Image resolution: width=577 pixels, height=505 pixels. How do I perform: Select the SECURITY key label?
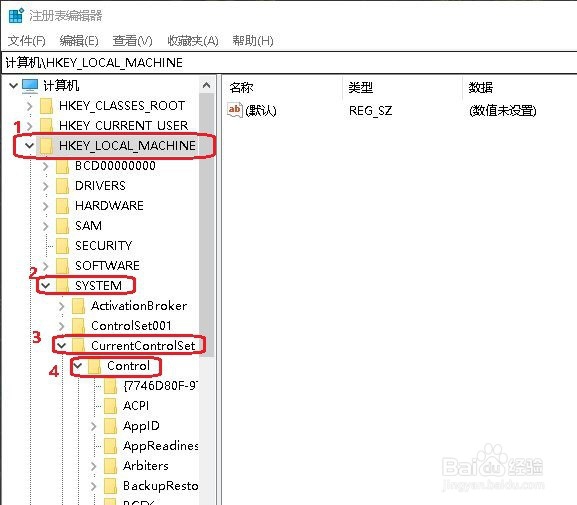pos(103,246)
